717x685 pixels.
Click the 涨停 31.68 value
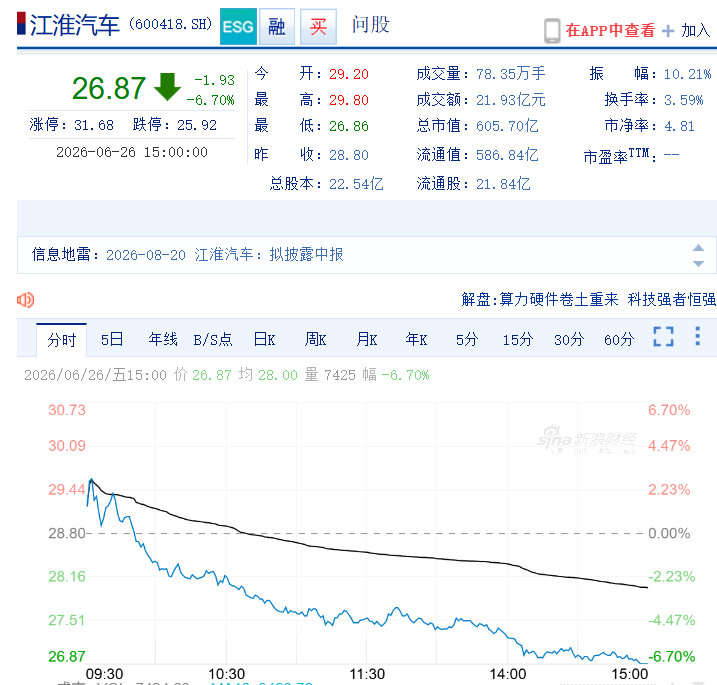(94, 125)
